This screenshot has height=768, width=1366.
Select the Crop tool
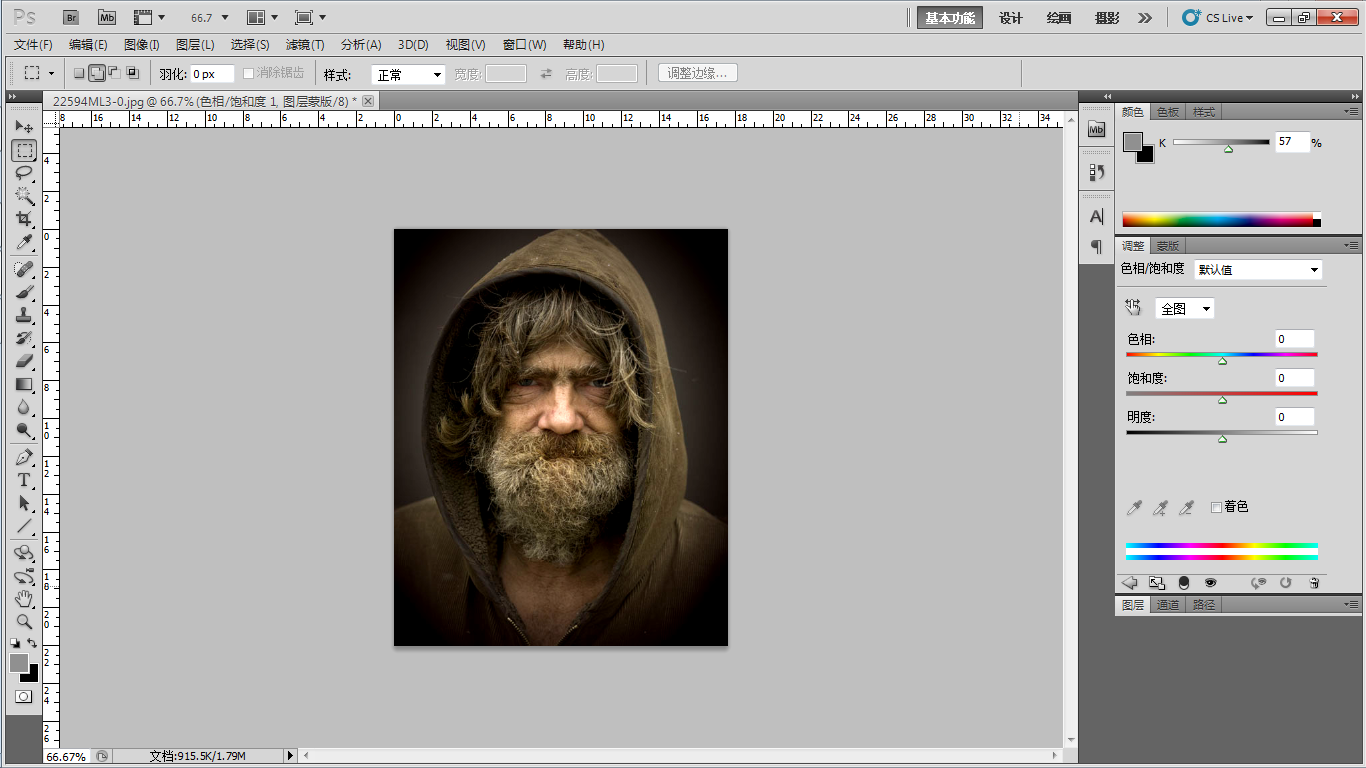click(x=24, y=219)
